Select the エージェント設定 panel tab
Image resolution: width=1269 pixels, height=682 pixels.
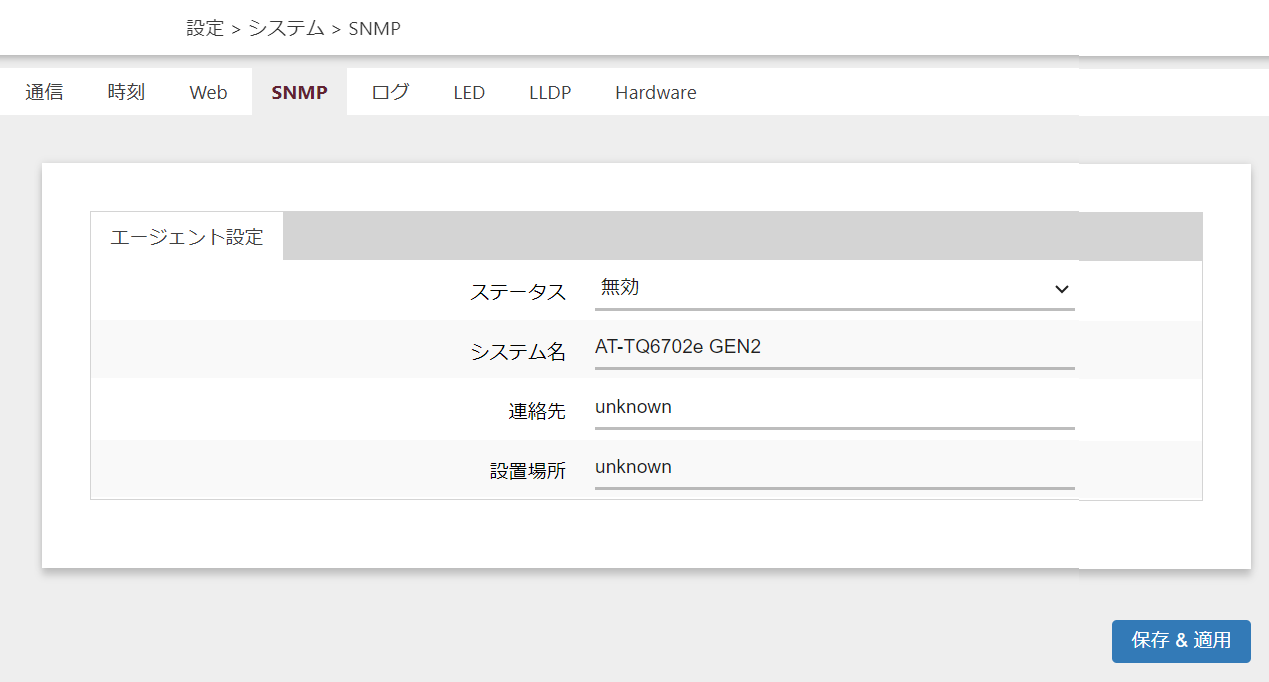[x=187, y=237]
